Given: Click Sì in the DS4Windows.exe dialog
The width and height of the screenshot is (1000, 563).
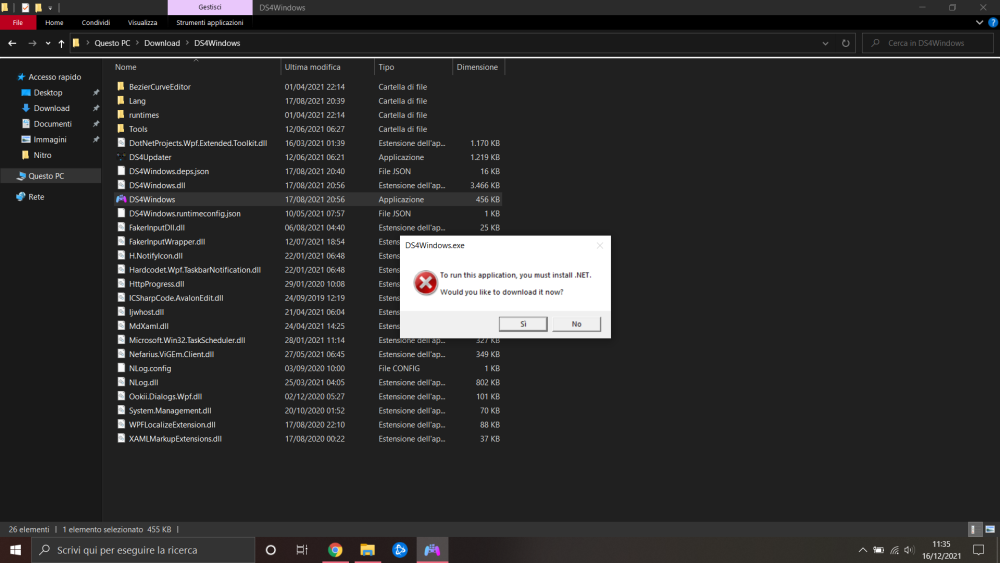Looking at the screenshot, I should (x=523, y=324).
